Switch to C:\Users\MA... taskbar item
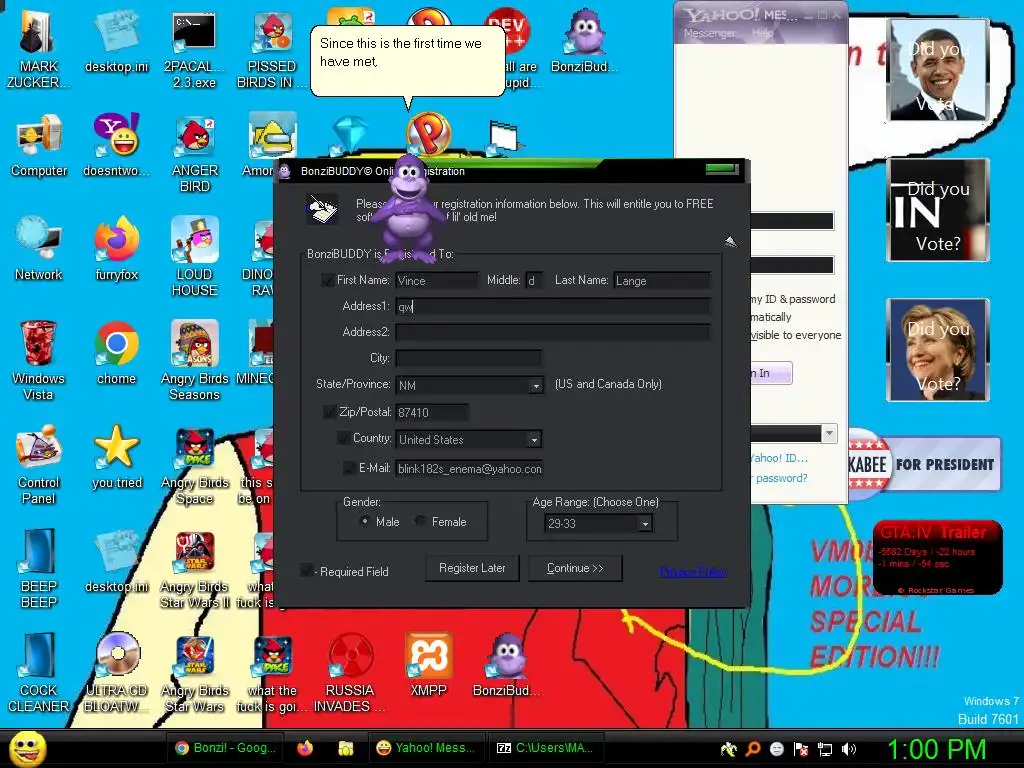Image resolution: width=1024 pixels, height=768 pixels. click(x=547, y=748)
